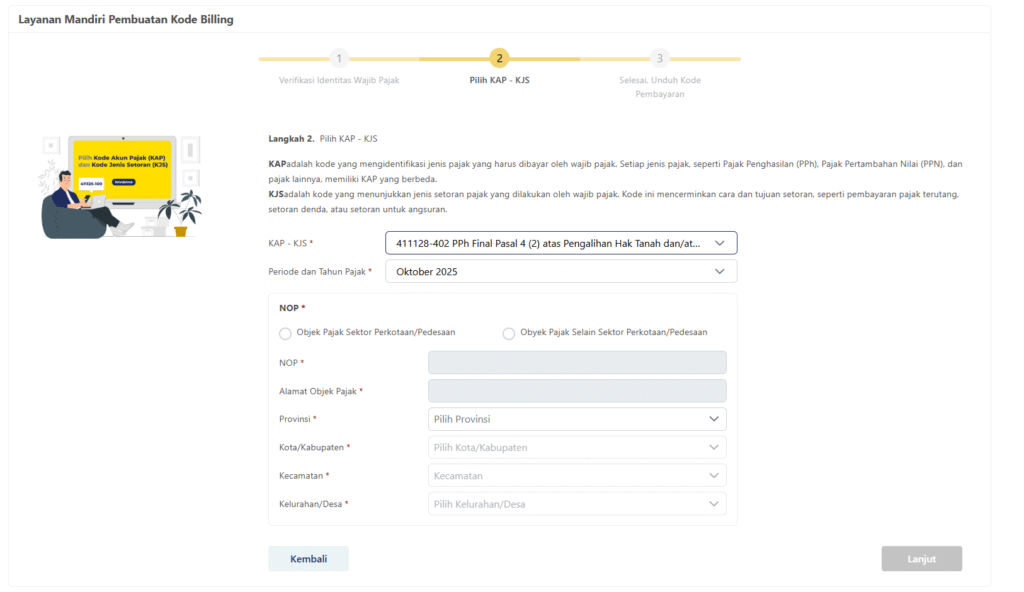Click Selesai, Unduh Kode Pembayaran step label

coord(659,87)
